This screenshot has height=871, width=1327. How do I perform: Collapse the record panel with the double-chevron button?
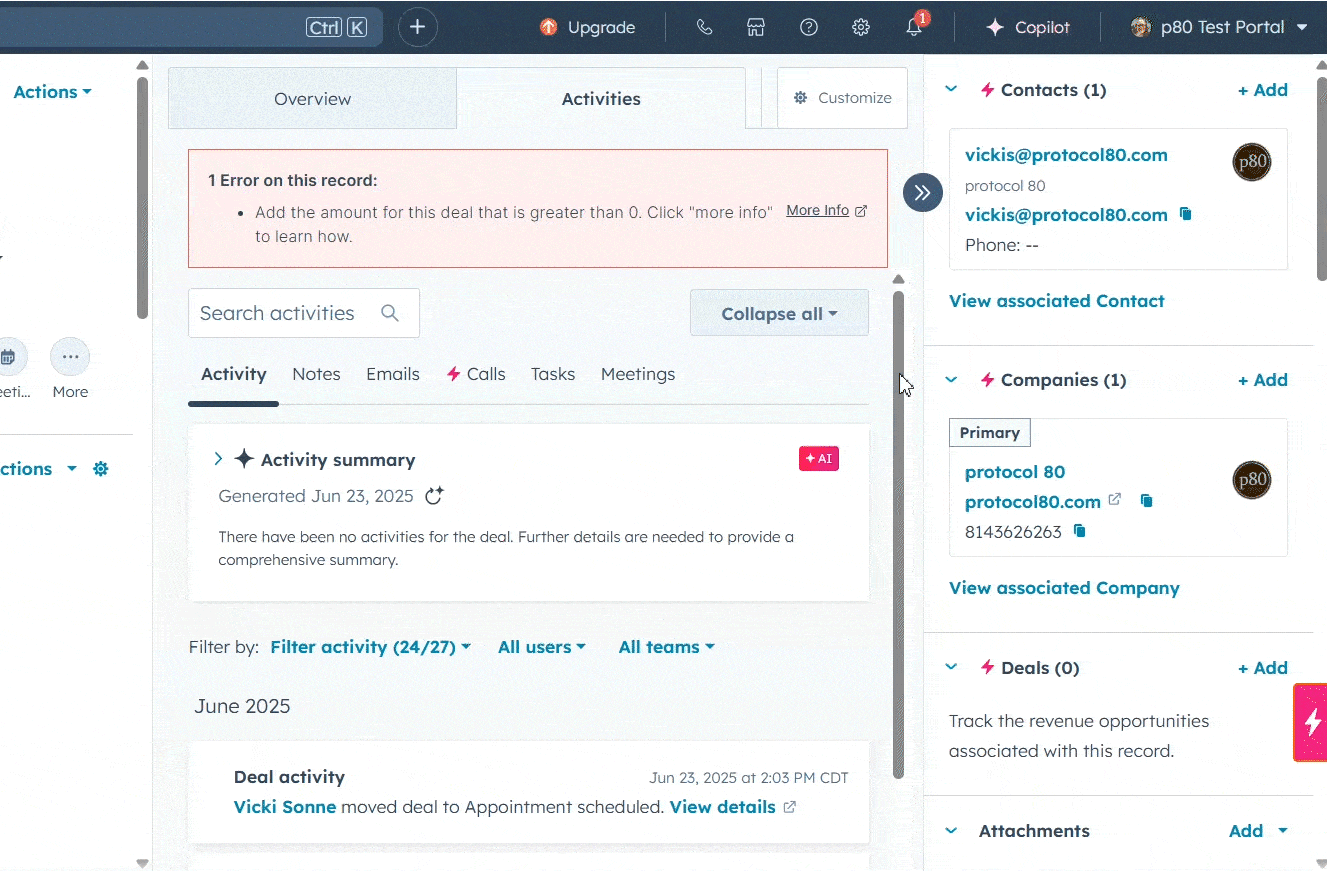point(922,192)
